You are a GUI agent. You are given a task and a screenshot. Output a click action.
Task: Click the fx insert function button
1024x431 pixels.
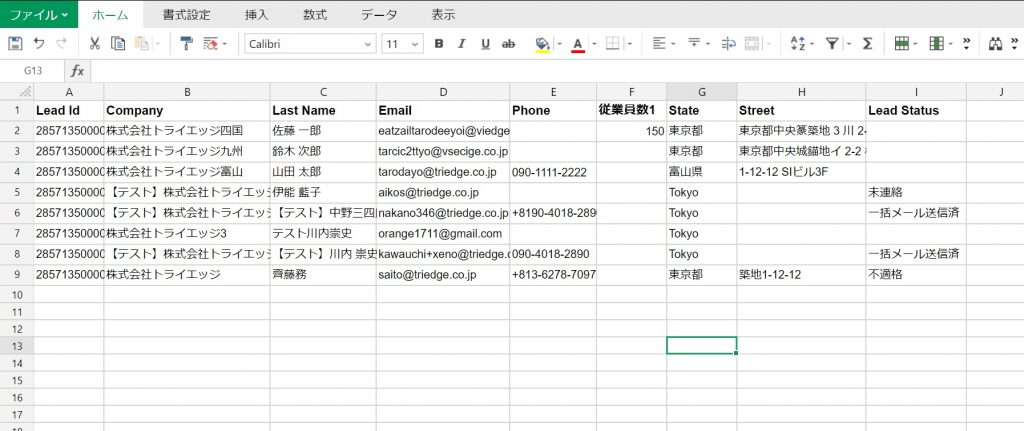pos(78,71)
